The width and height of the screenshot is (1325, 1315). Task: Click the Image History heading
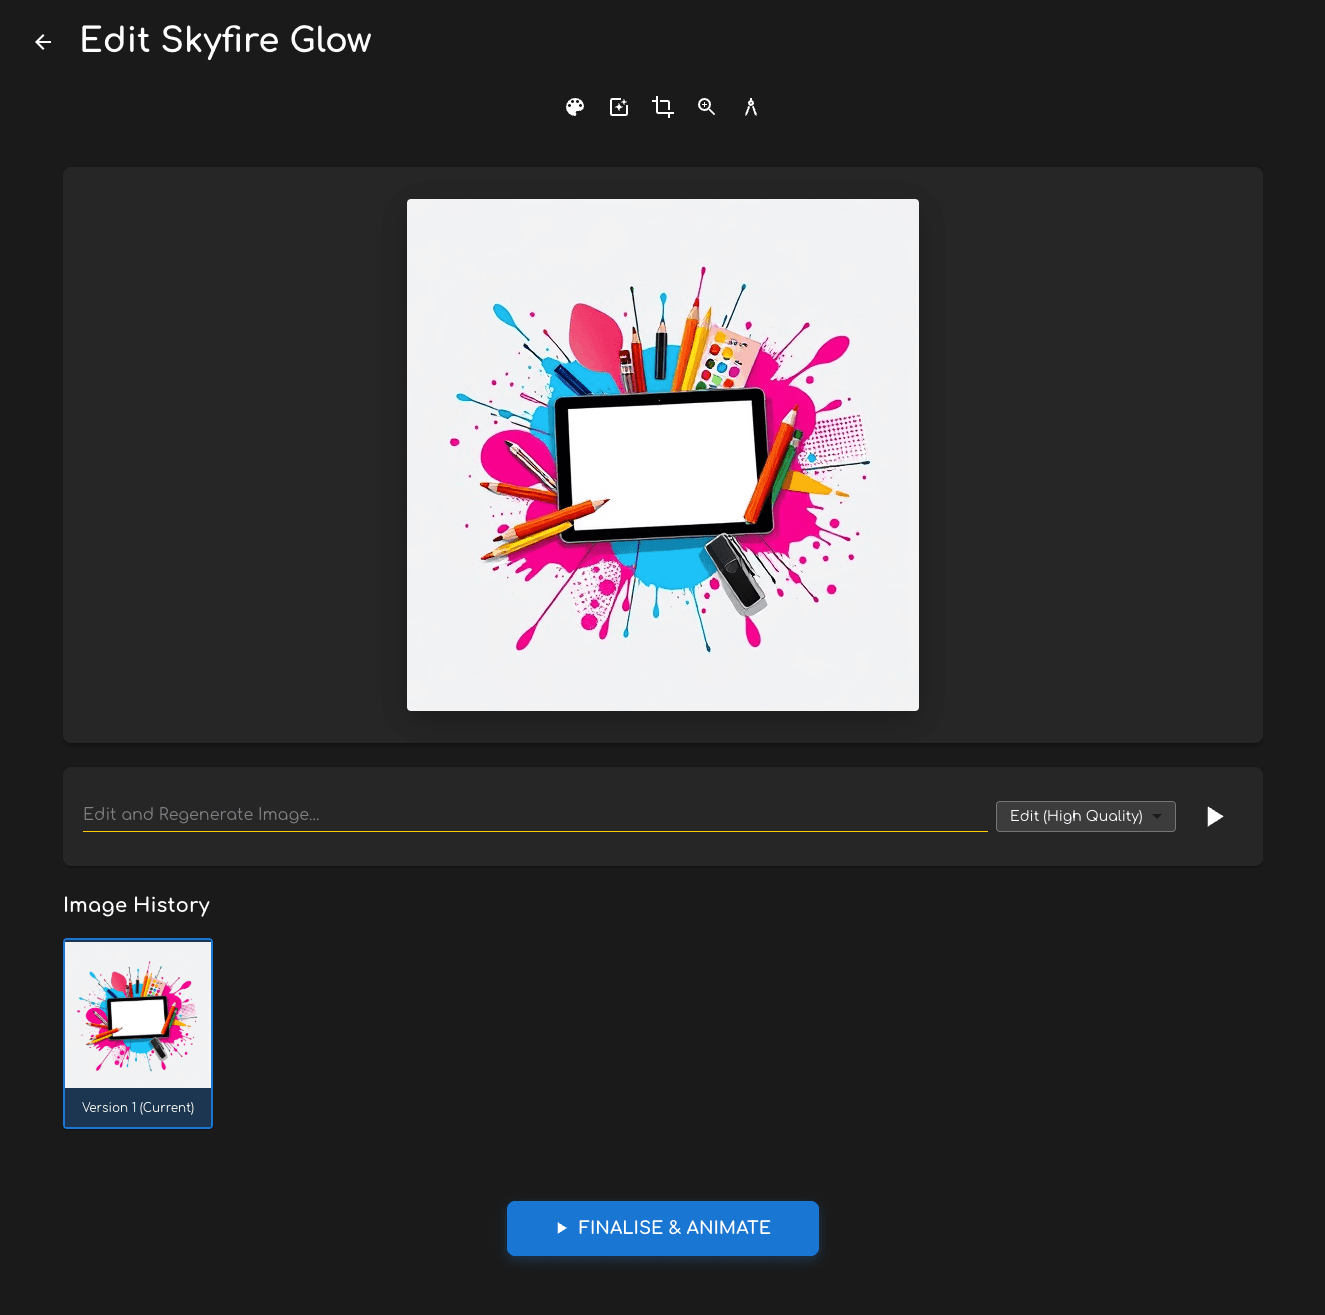[137, 905]
